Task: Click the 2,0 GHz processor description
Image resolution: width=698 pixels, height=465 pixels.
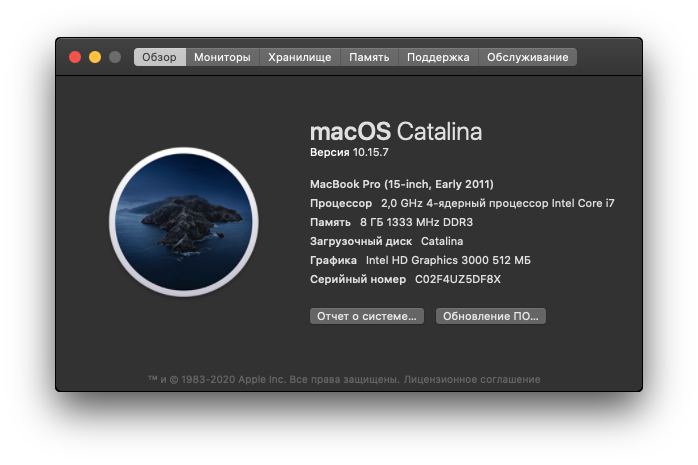Action: click(x=498, y=203)
